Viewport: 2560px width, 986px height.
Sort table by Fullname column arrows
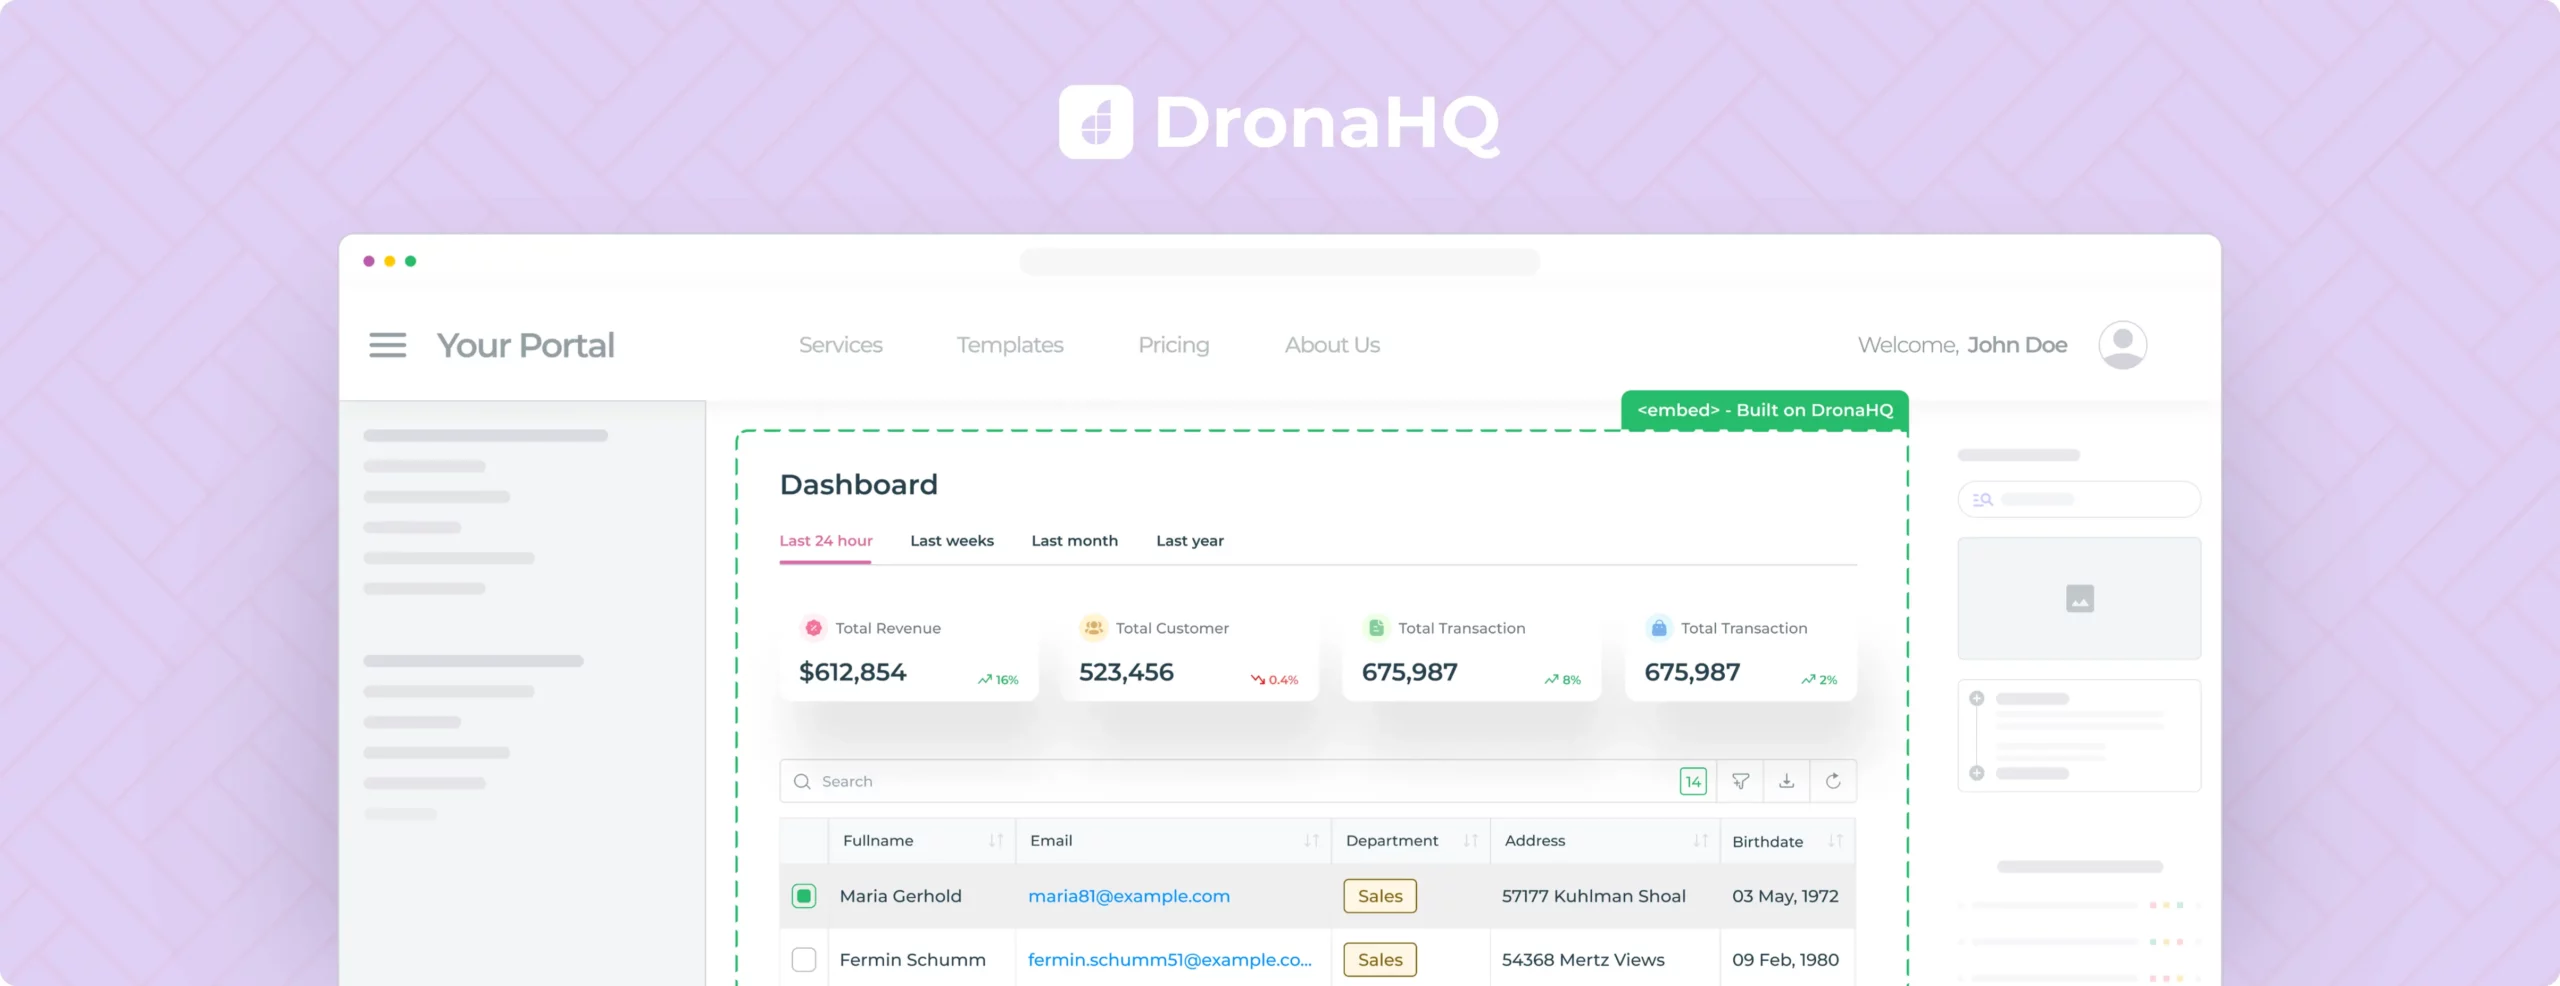coord(996,841)
